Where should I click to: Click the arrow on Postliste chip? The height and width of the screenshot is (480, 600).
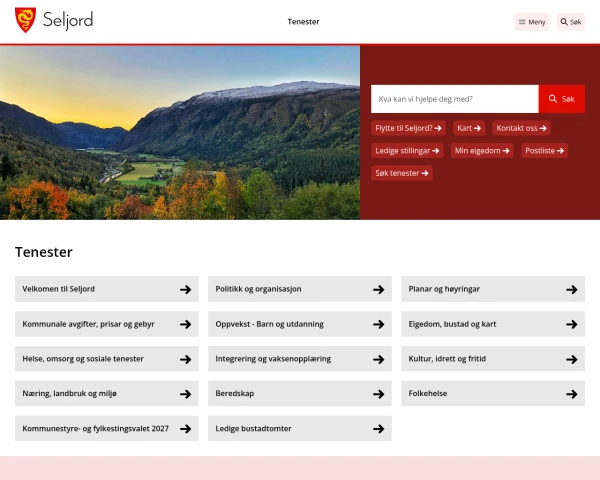(x=560, y=151)
